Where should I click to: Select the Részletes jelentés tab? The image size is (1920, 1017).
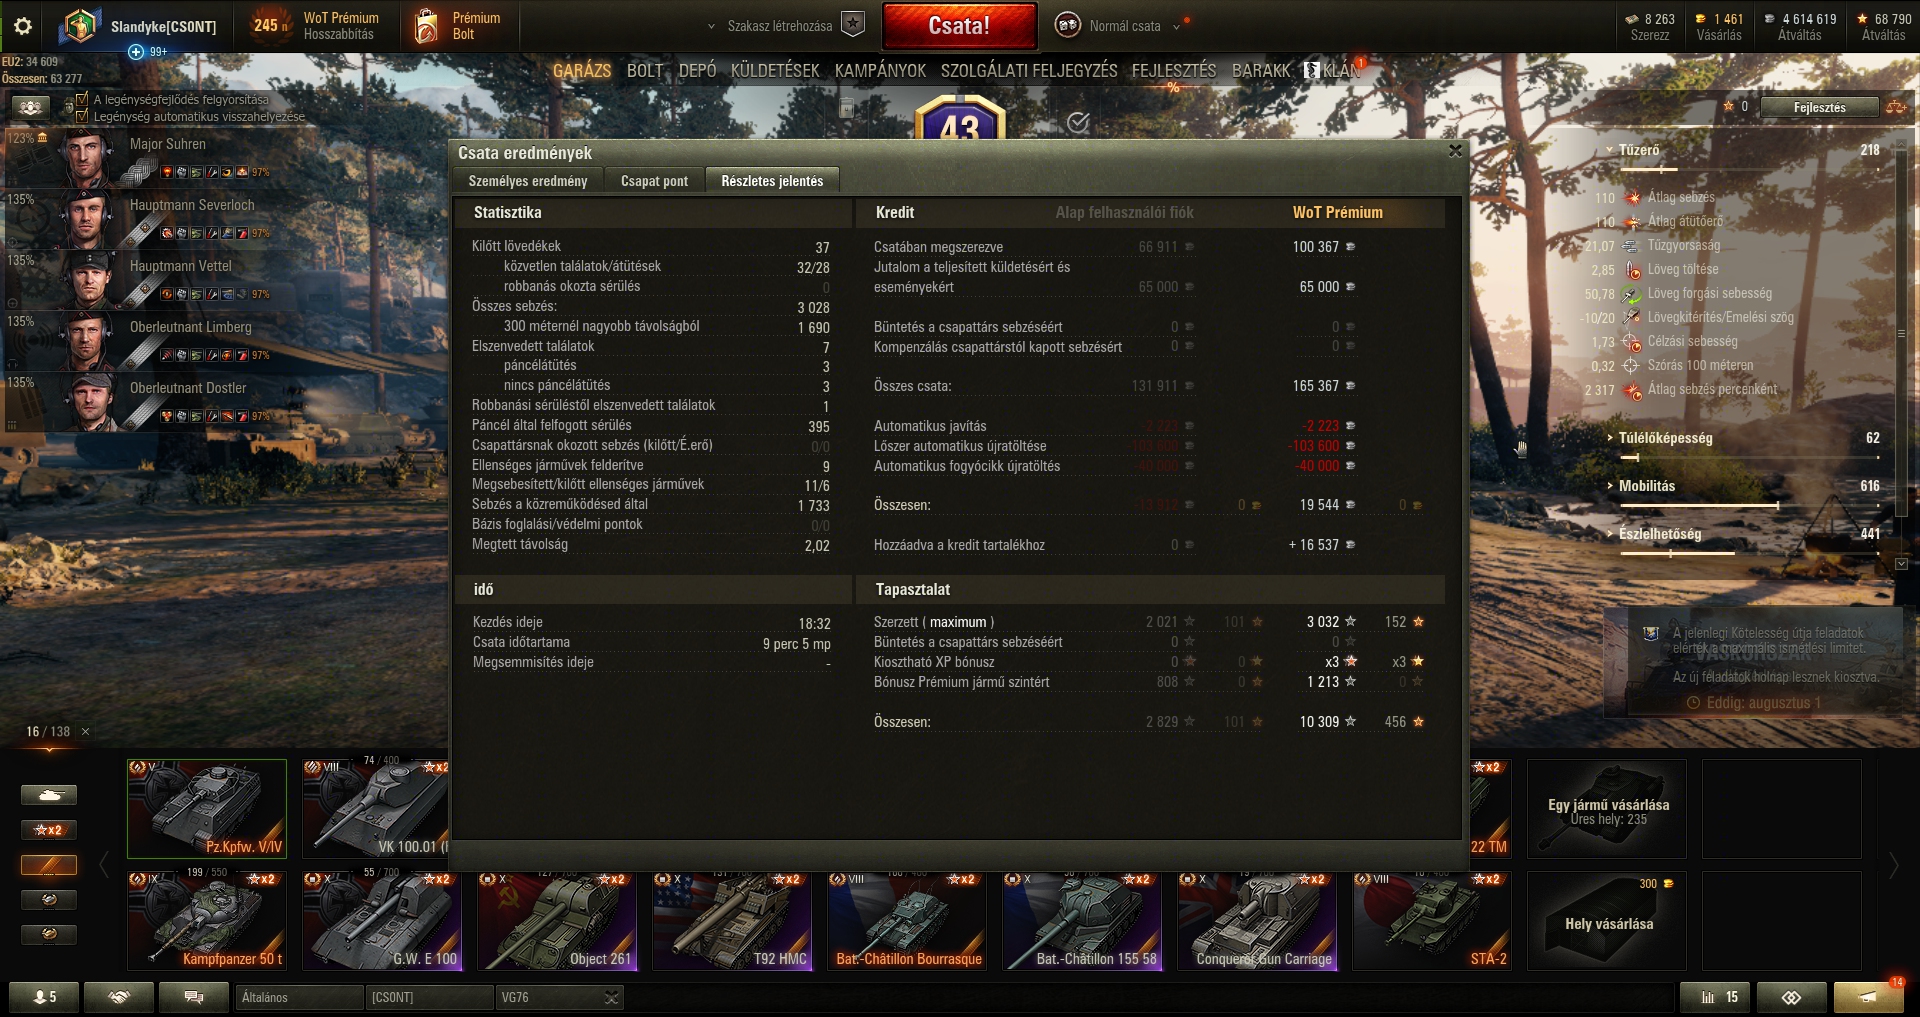[x=772, y=181]
